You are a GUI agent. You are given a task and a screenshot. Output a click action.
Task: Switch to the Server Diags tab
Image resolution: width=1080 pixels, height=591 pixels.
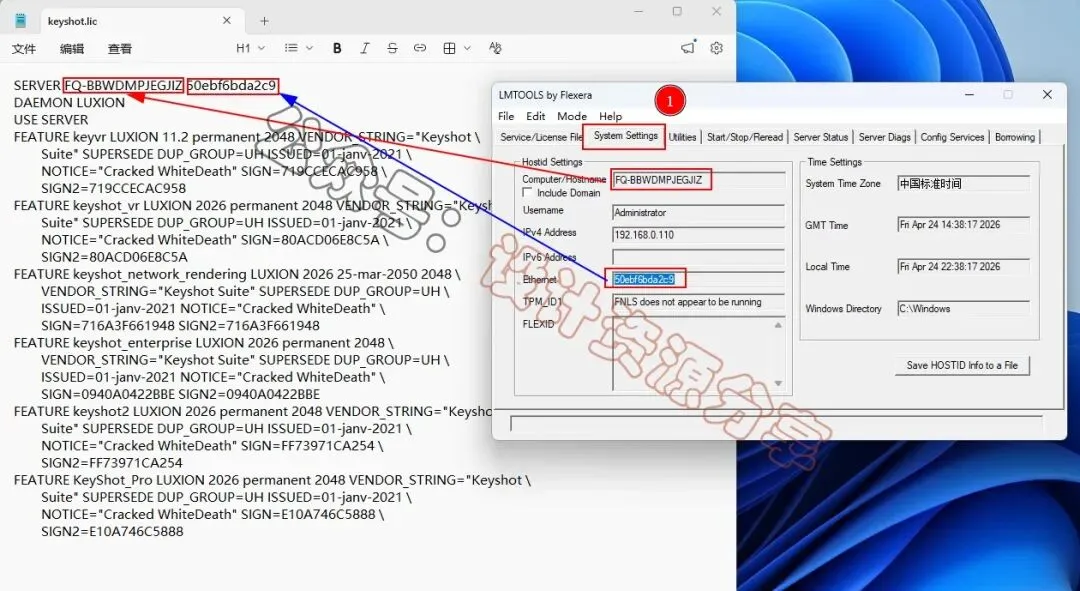[884, 137]
